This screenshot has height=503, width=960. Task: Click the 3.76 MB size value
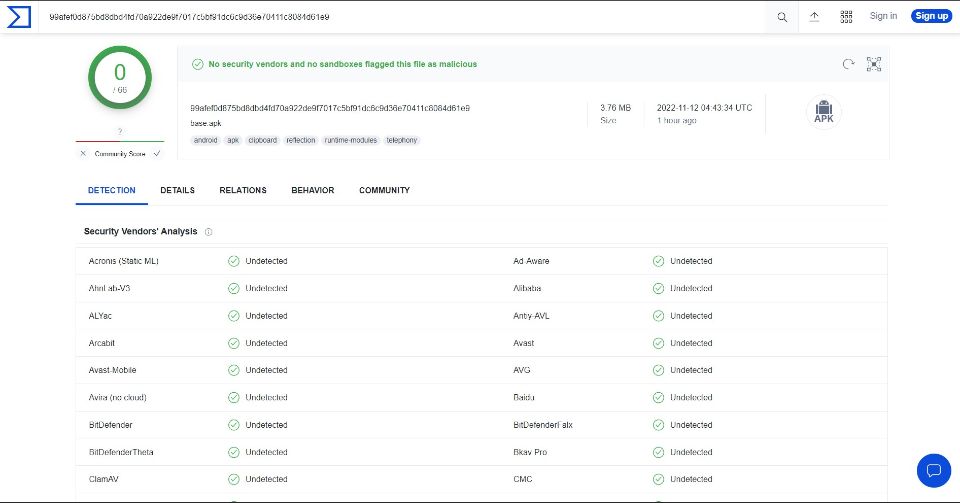[x=615, y=108]
